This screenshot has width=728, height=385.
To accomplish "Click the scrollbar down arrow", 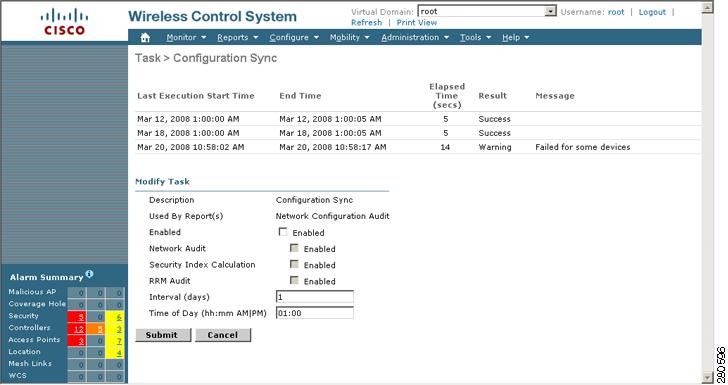I will click(x=707, y=377).
